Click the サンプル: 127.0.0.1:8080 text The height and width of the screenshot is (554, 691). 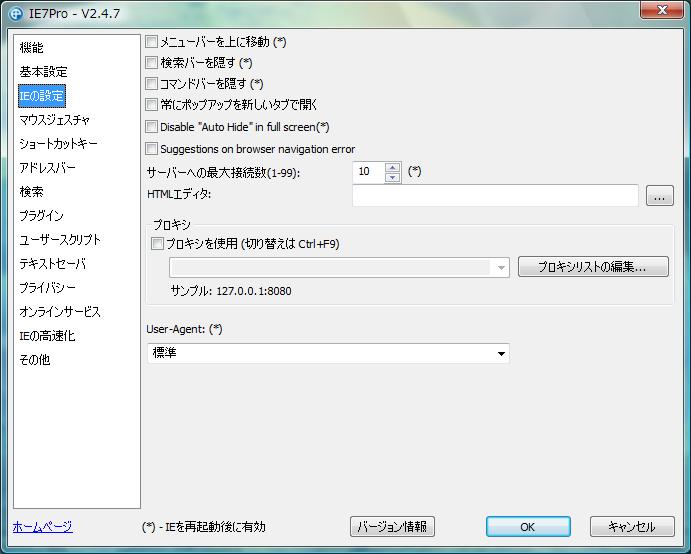[x=231, y=291]
